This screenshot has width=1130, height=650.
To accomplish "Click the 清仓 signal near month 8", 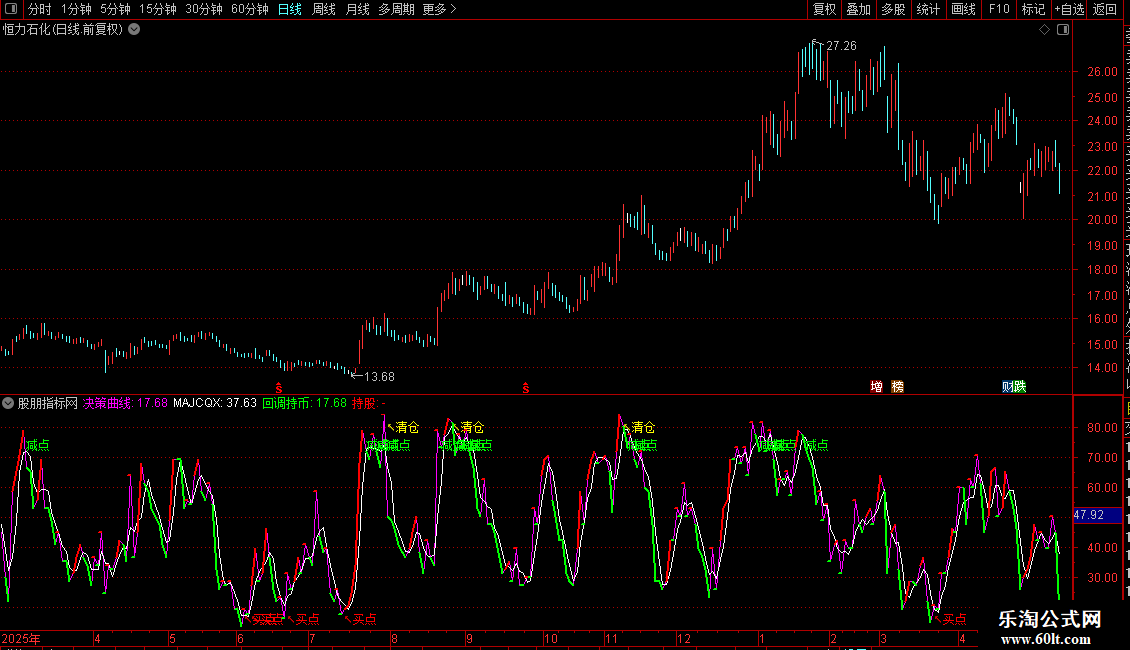I will pyautogui.click(x=406, y=427).
